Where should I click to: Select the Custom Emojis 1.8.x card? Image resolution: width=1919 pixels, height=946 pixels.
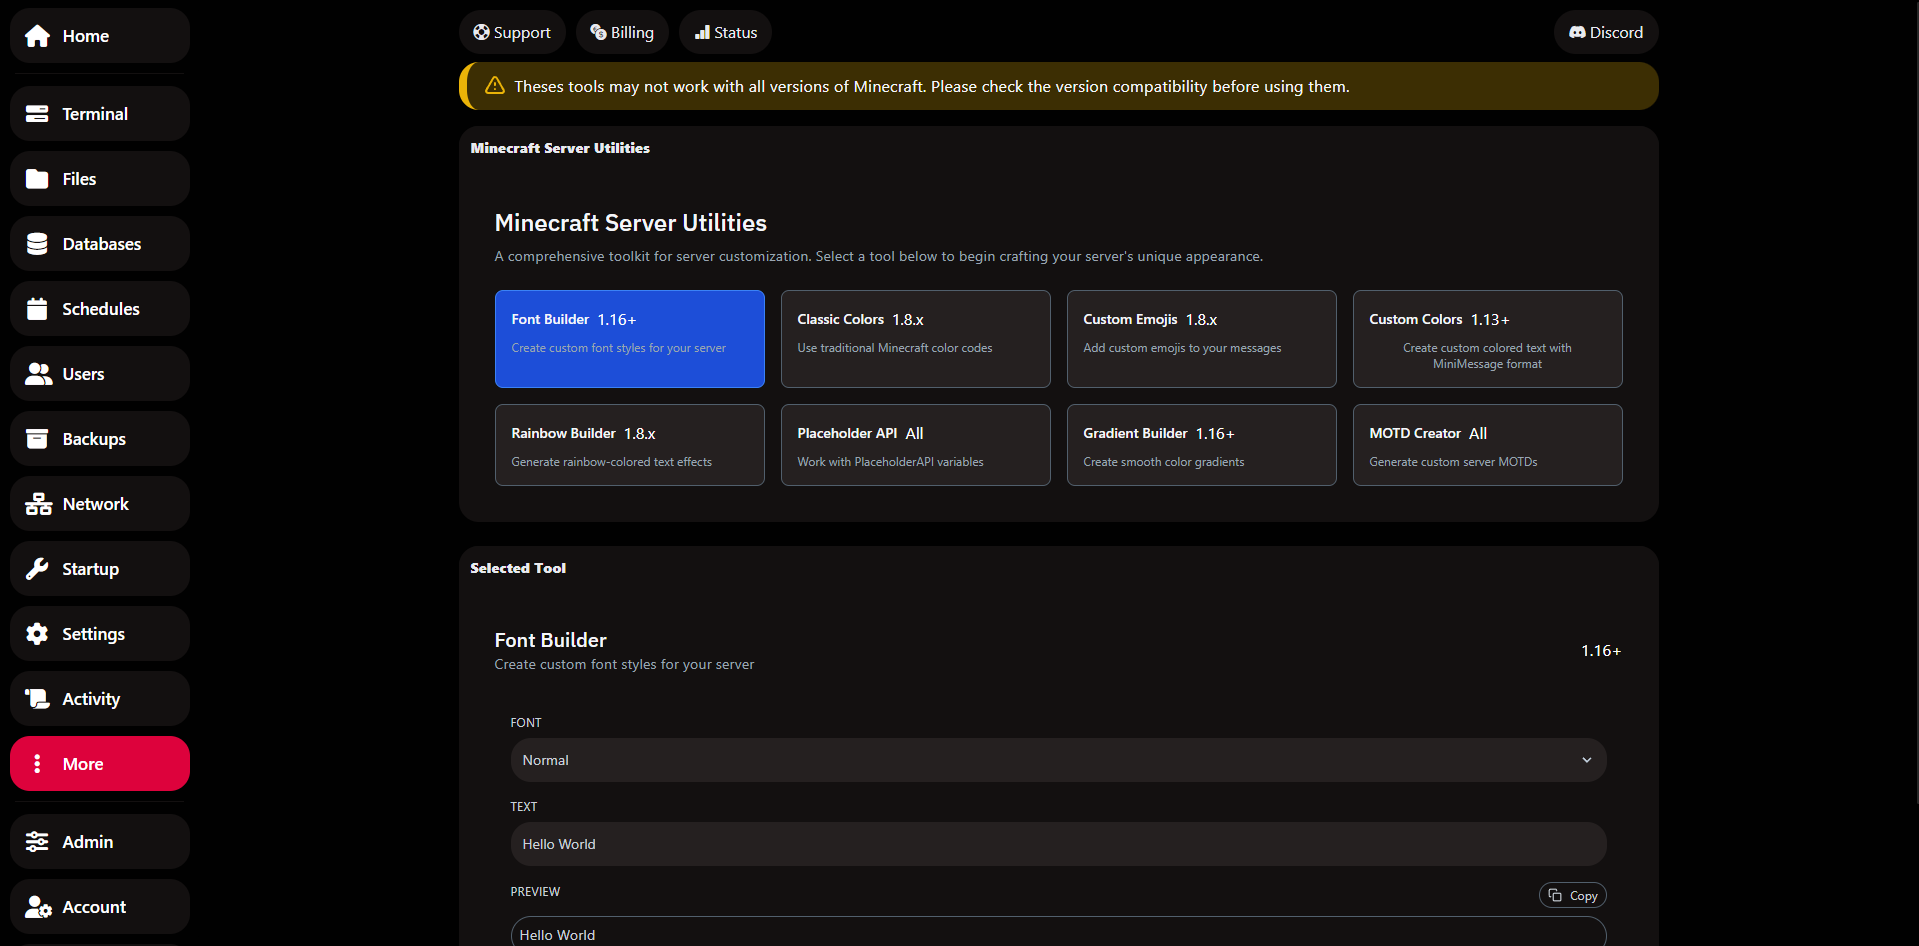pyautogui.click(x=1202, y=339)
